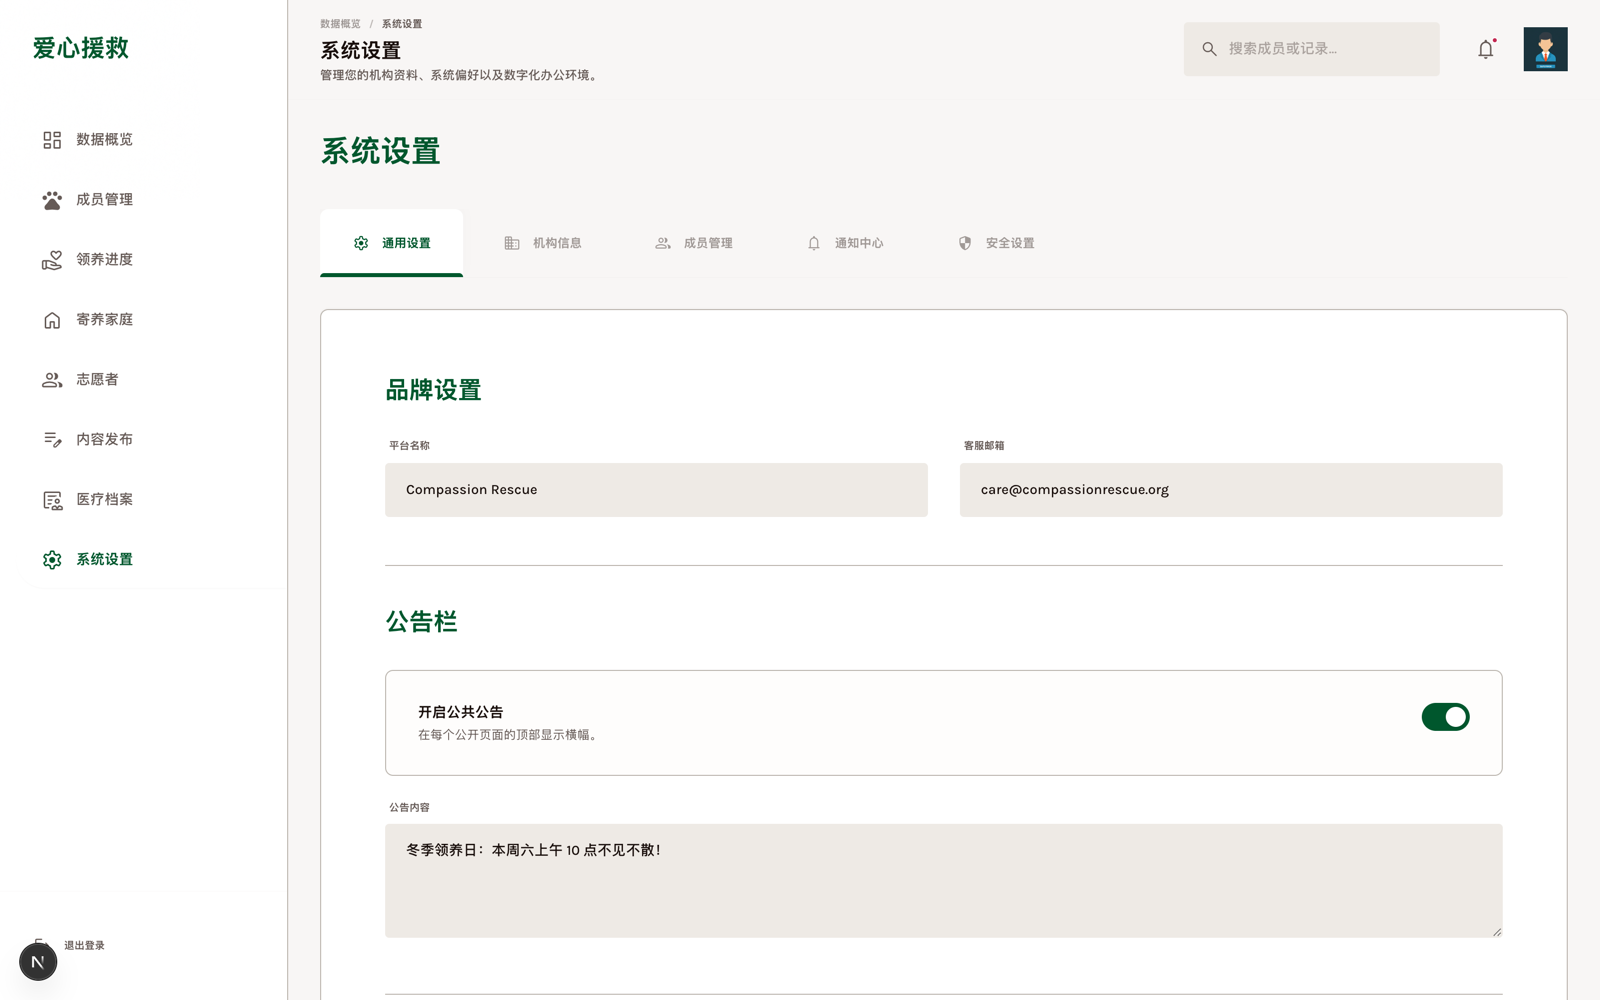The image size is (1600, 1000).
Task: Click the 平台名称 field with Compassion Rescue
Action: pyautogui.click(x=656, y=490)
